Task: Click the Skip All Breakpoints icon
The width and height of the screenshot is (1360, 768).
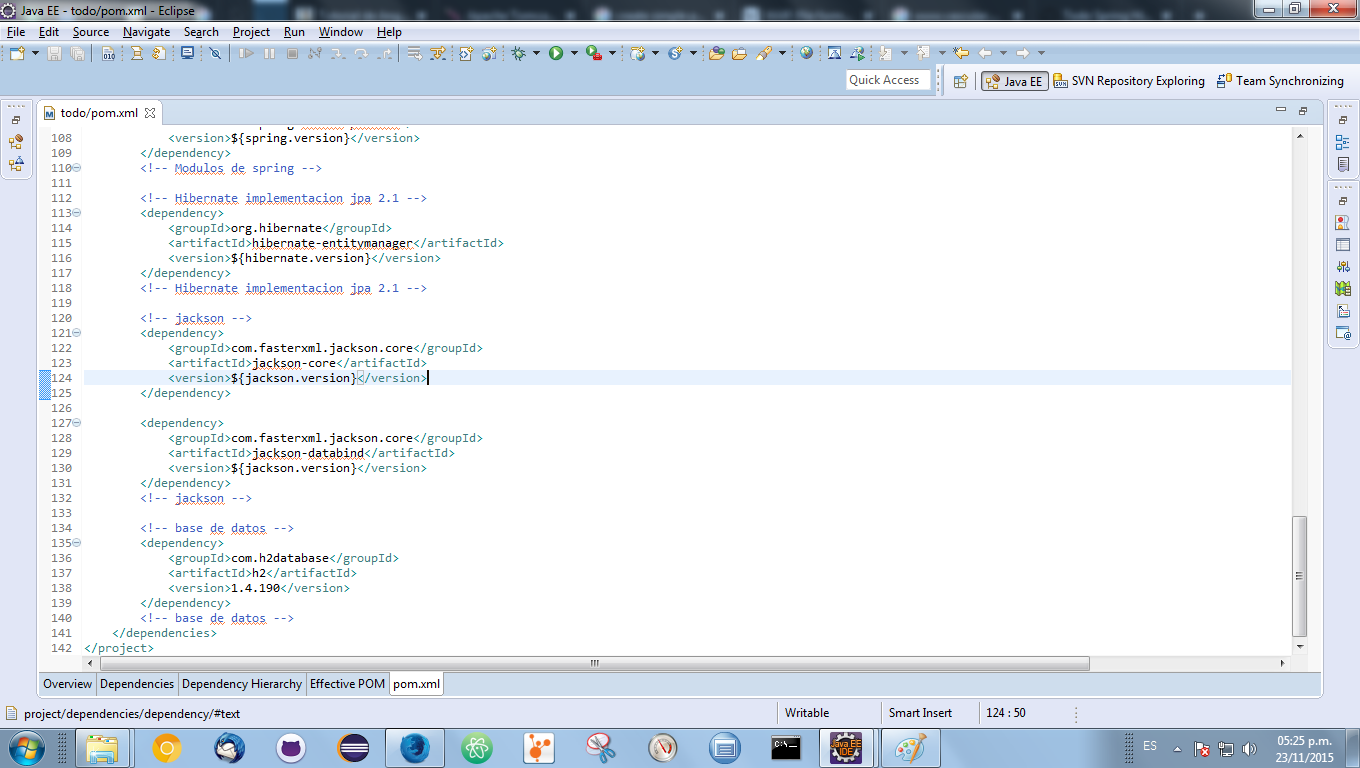Action: 215,53
